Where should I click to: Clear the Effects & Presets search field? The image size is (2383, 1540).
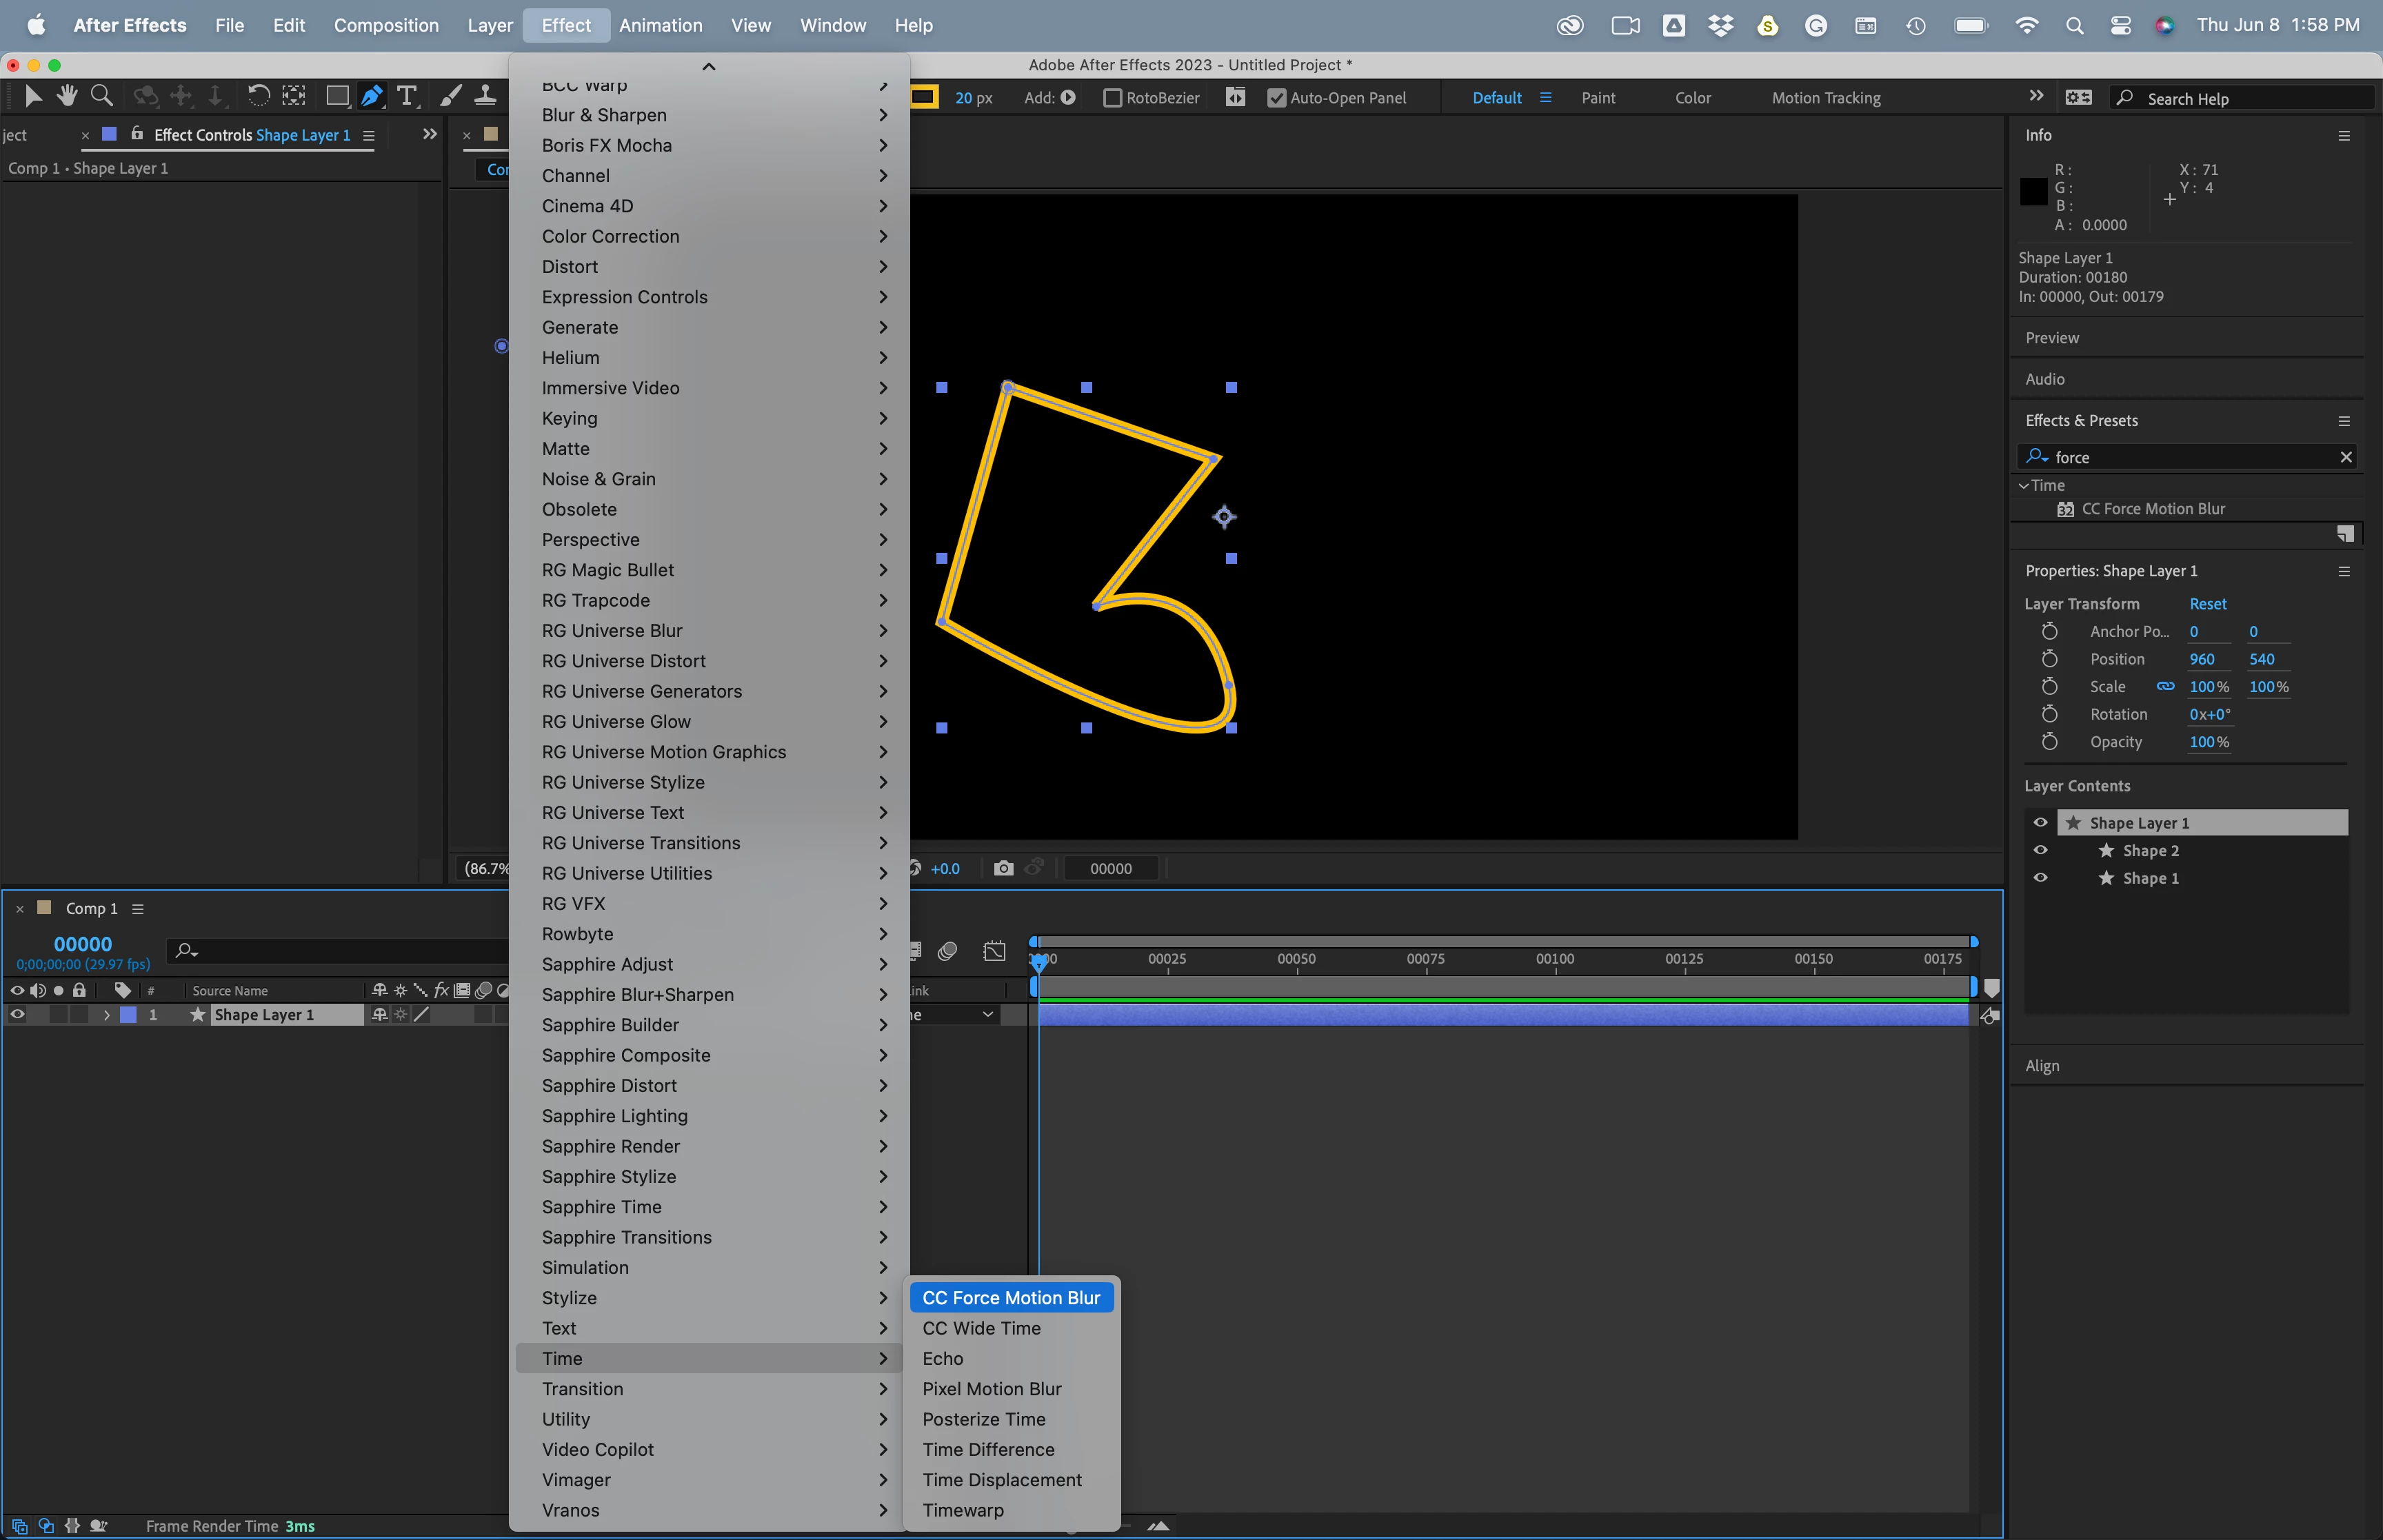tap(2345, 457)
